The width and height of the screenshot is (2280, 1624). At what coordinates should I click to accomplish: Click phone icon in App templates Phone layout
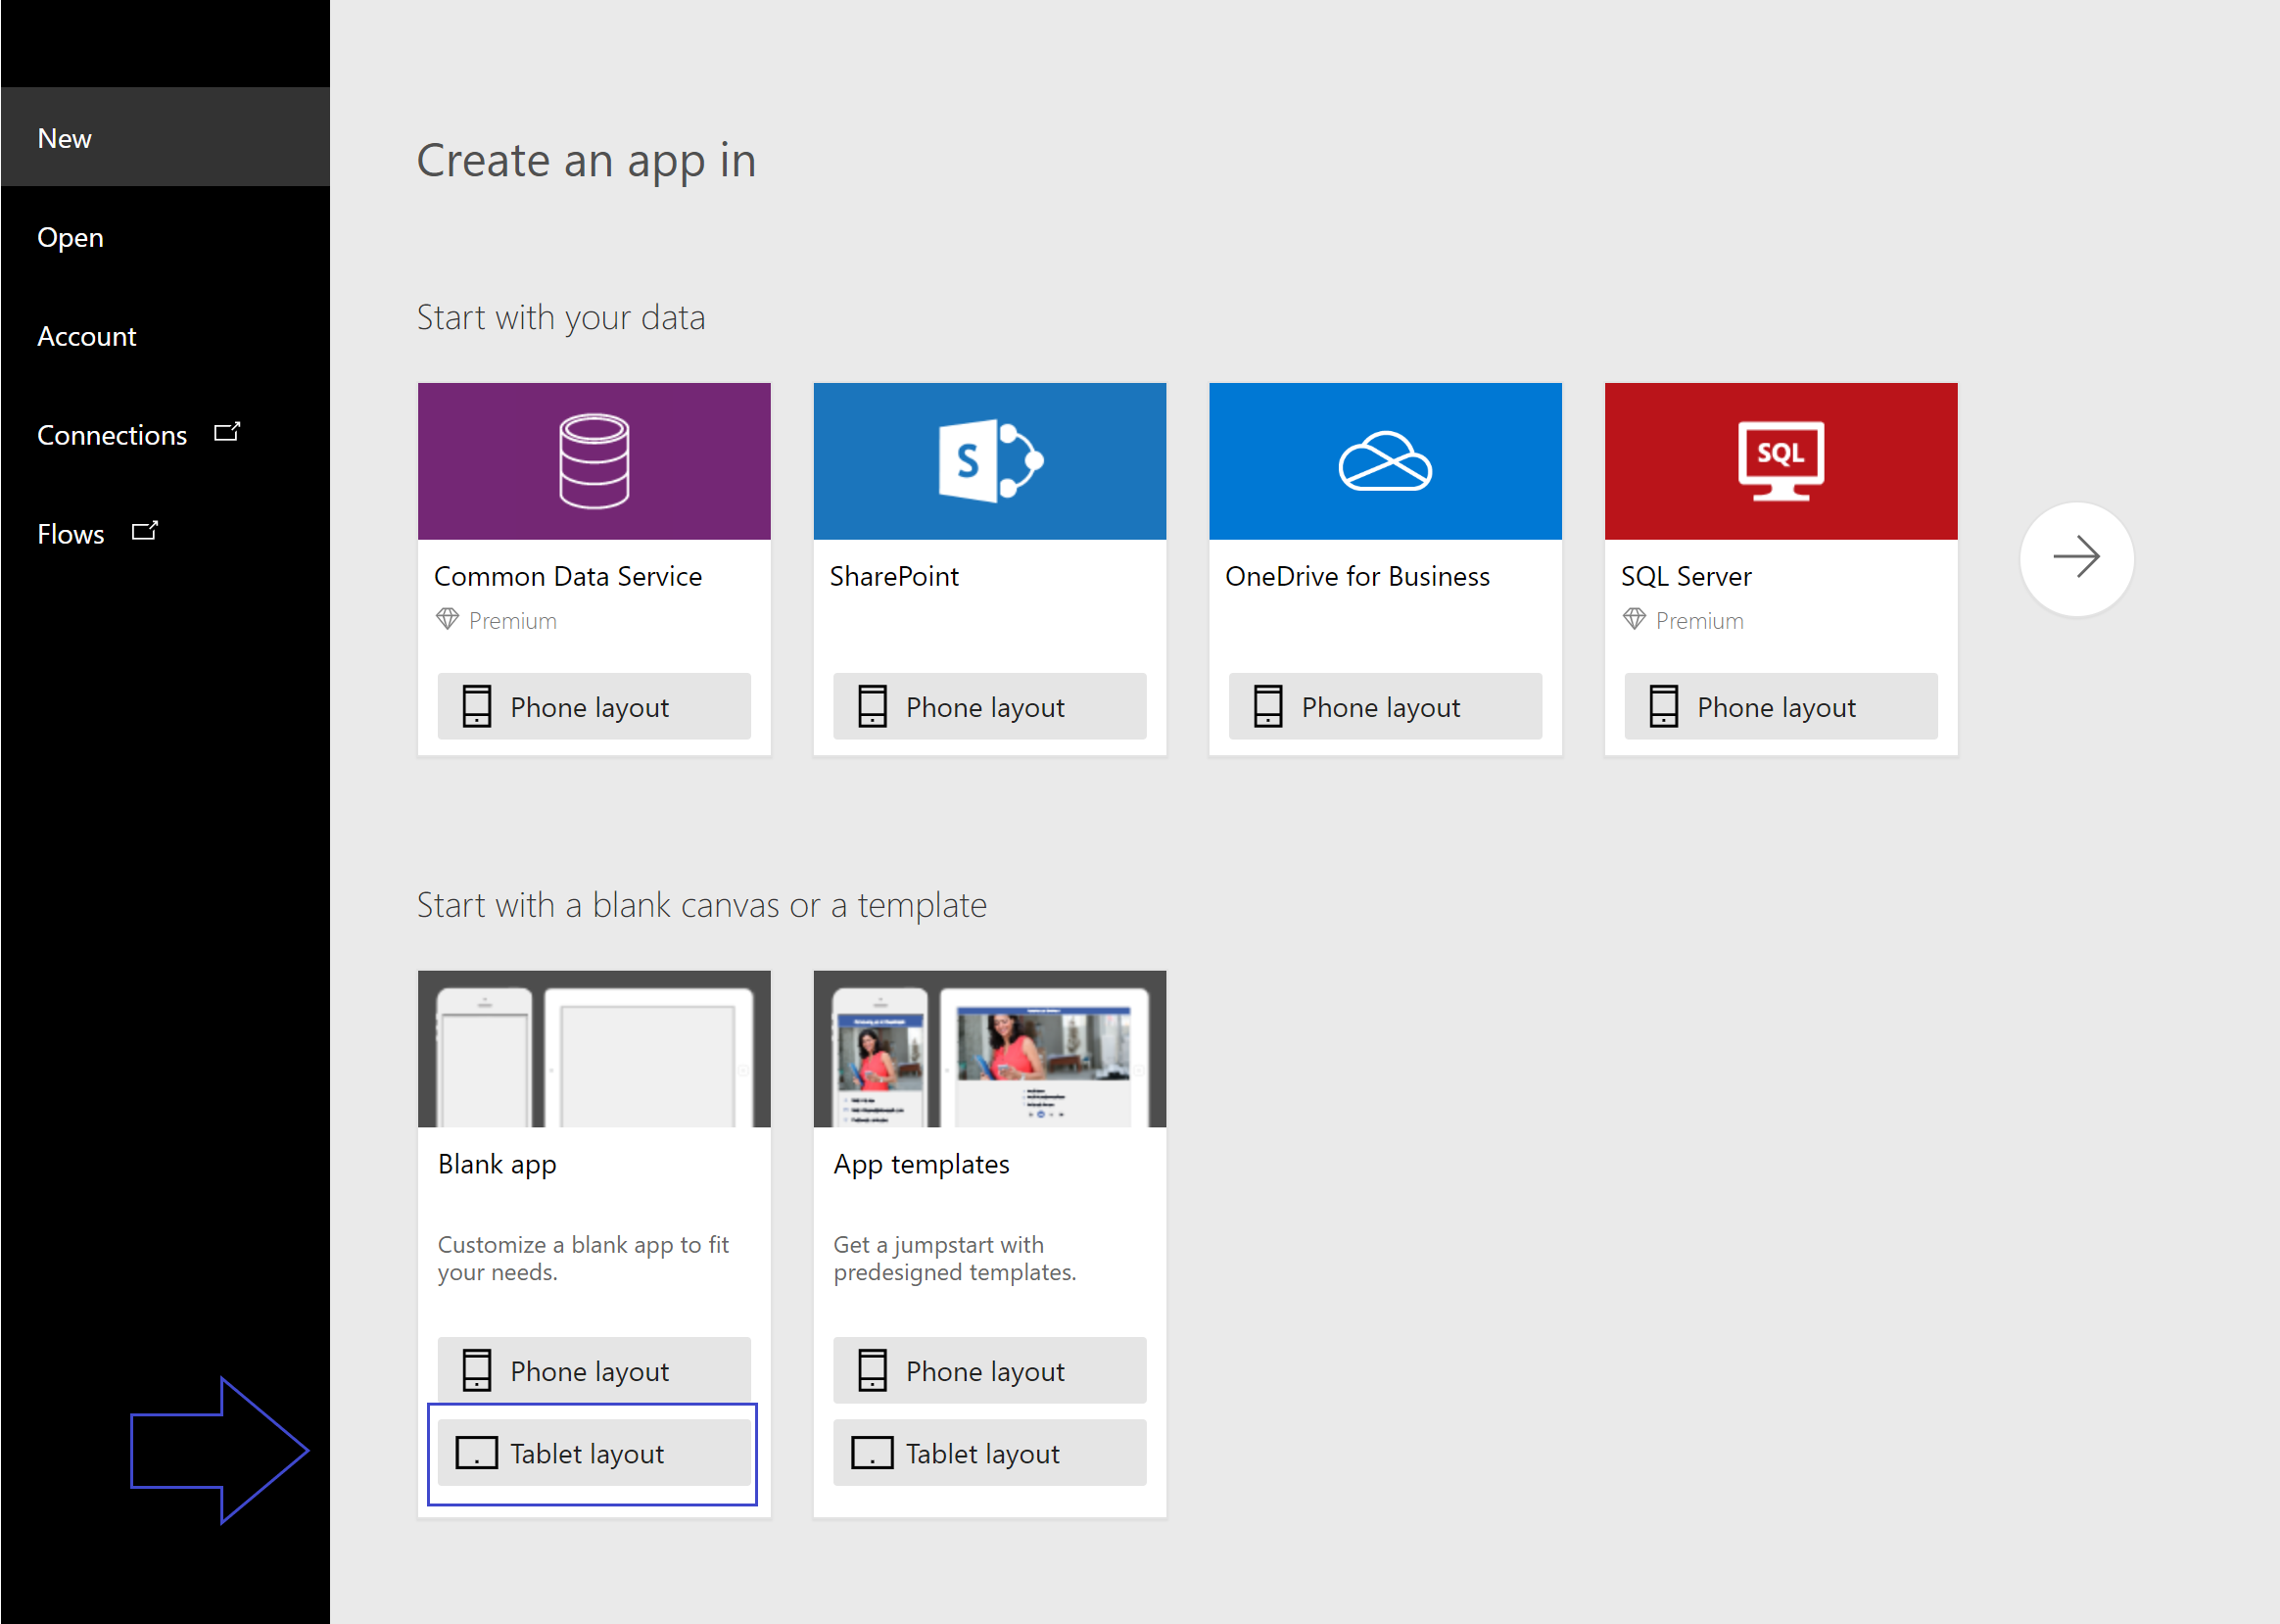coord(872,1370)
